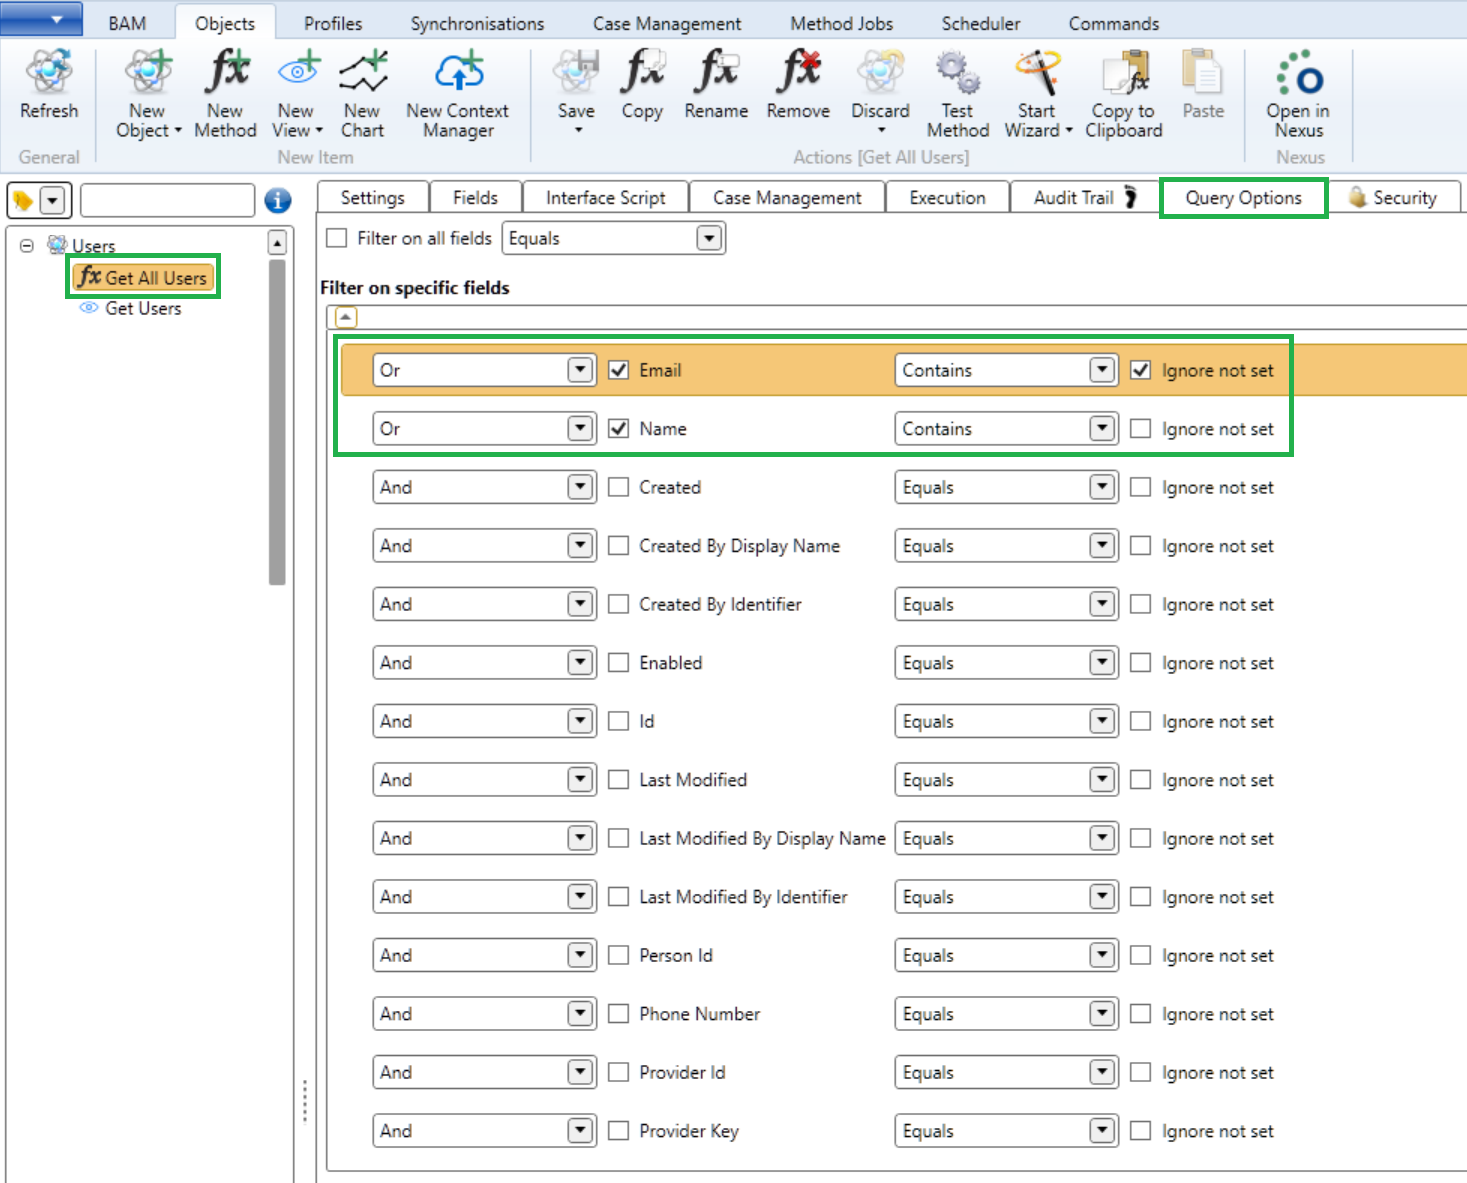Run Test Method

coord(957,71)
